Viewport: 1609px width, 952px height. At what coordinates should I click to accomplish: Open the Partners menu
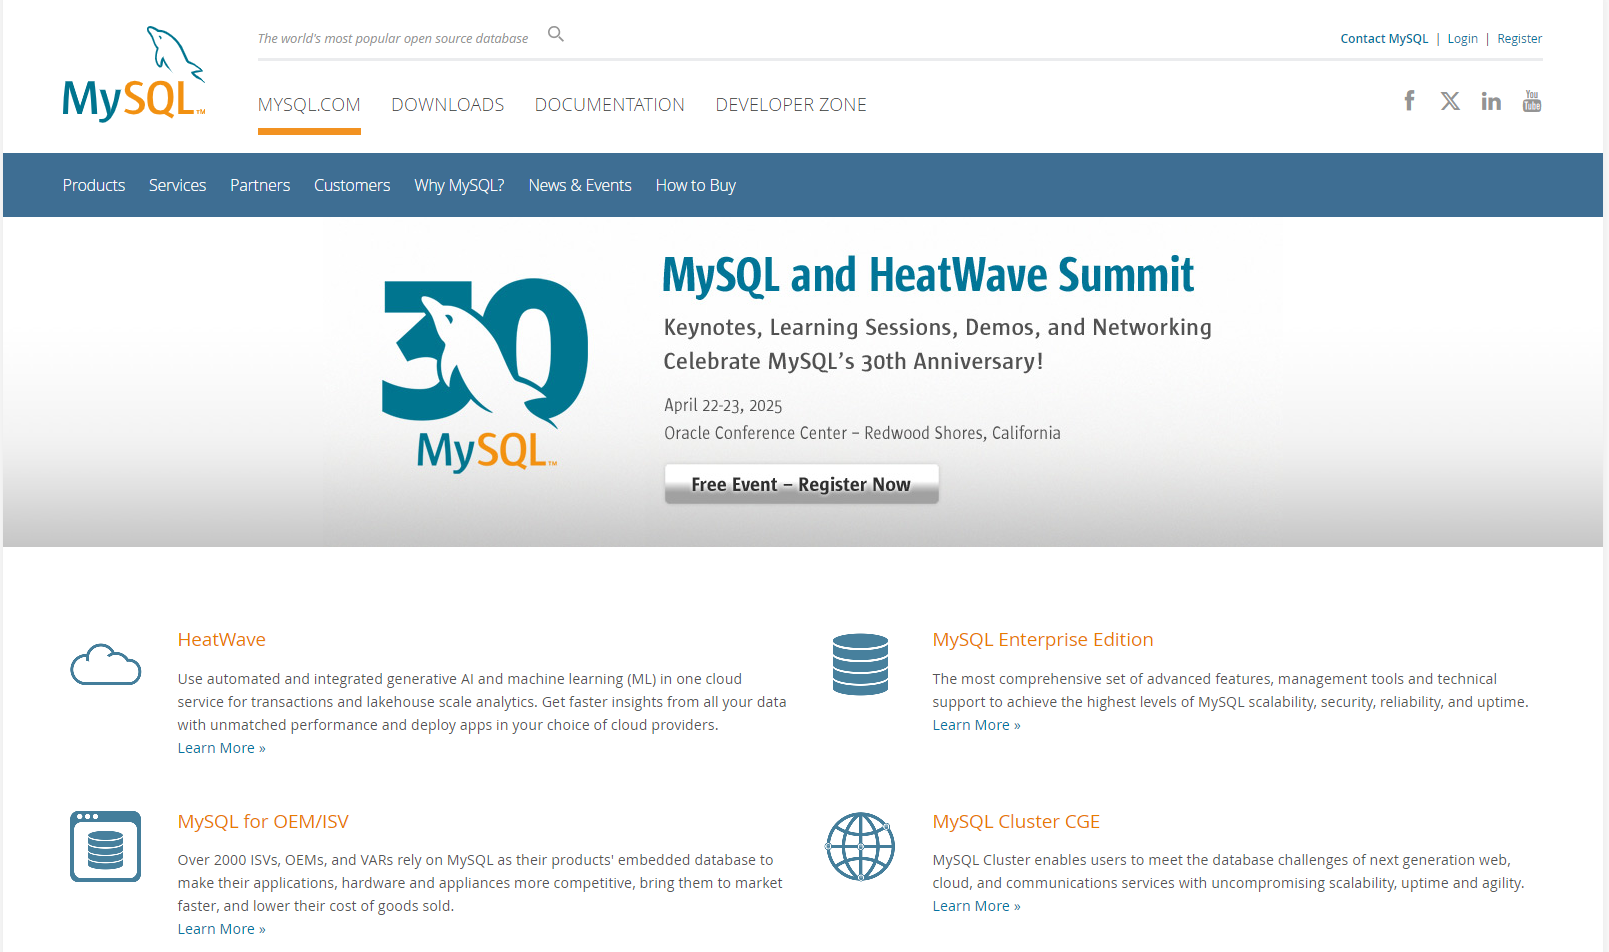[260, 185]
